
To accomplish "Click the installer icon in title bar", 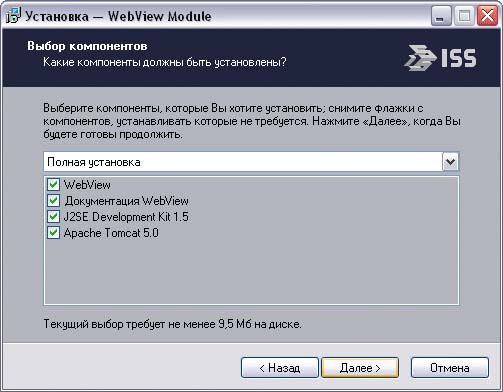I will [13, 16].
